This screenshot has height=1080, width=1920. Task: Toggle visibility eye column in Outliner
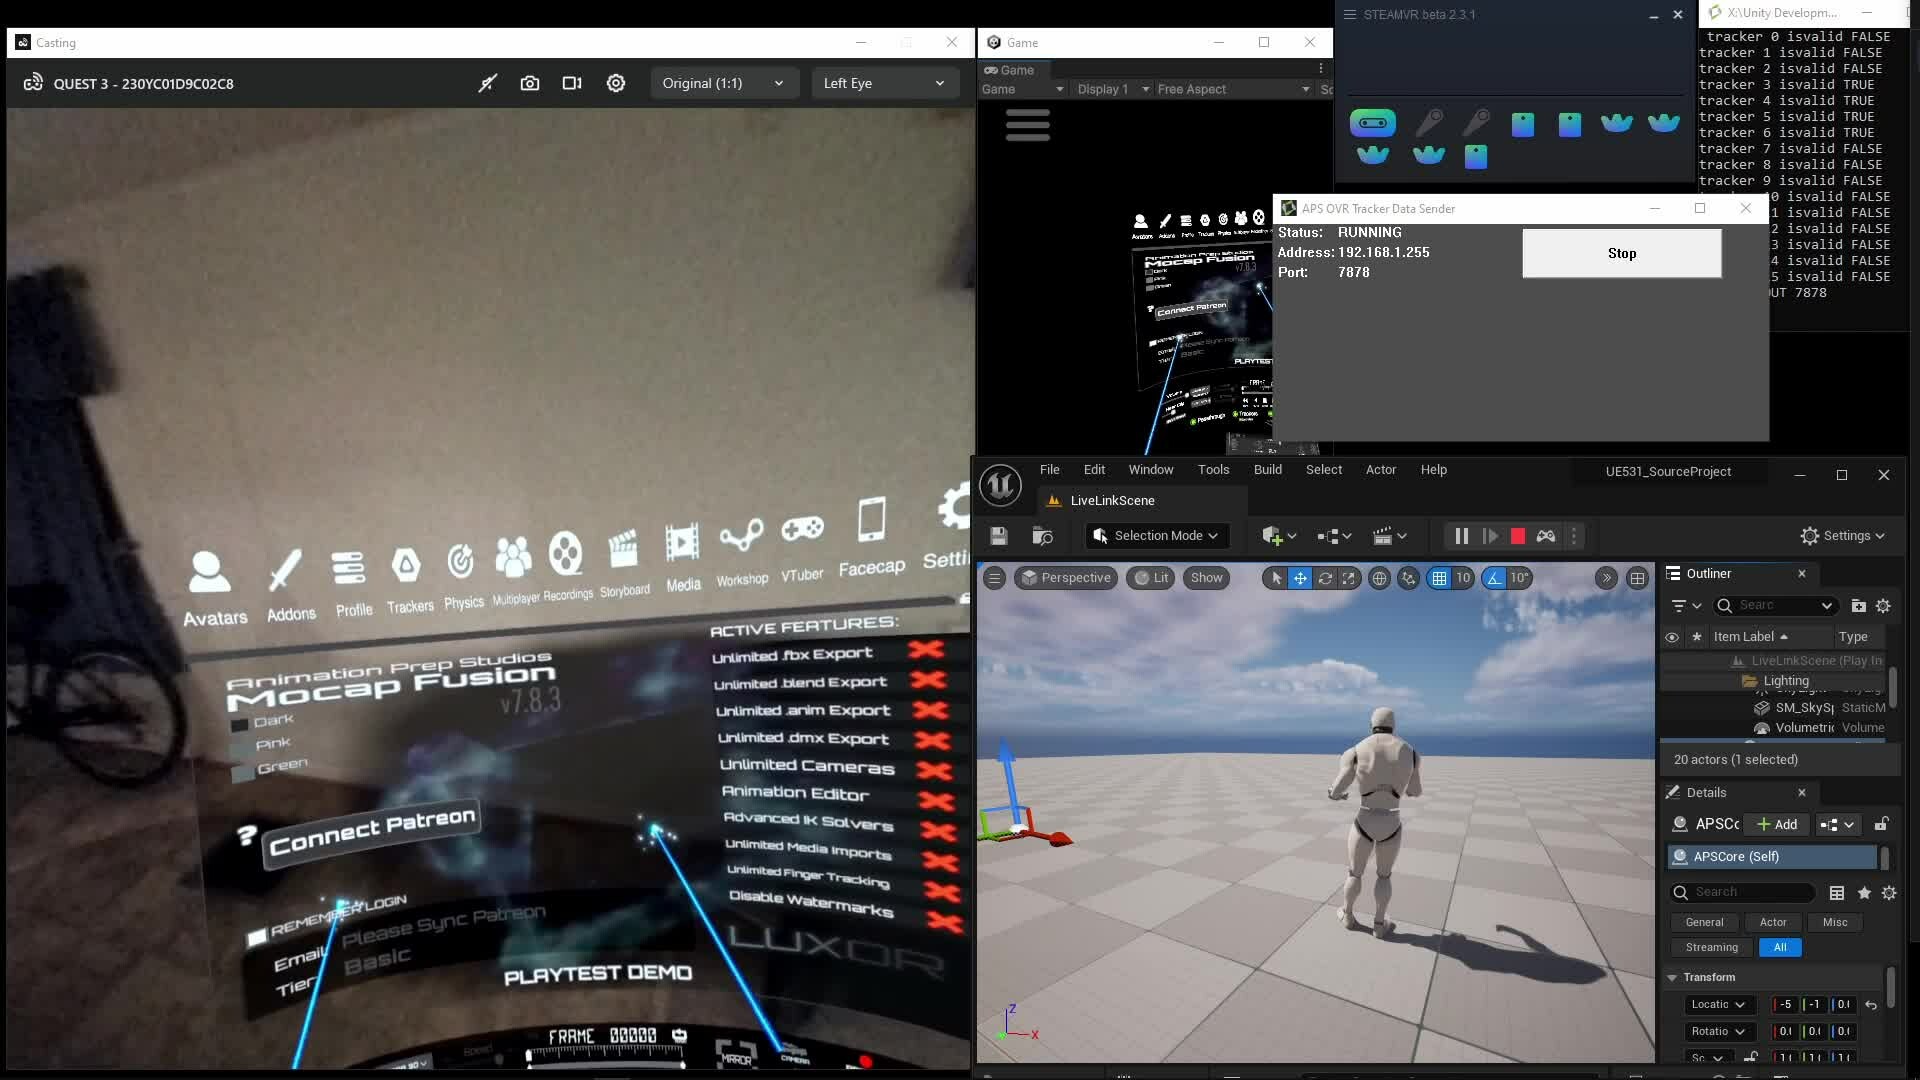pos(1671,637)
